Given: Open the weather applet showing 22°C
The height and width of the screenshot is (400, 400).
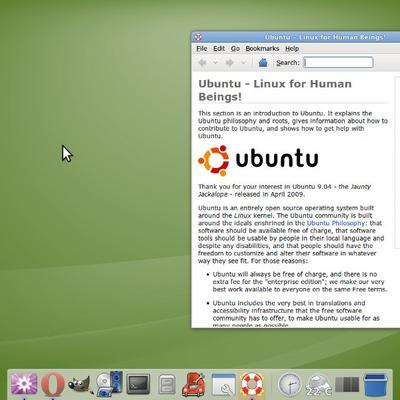Looking at the screenshot, I should [318, 385].
